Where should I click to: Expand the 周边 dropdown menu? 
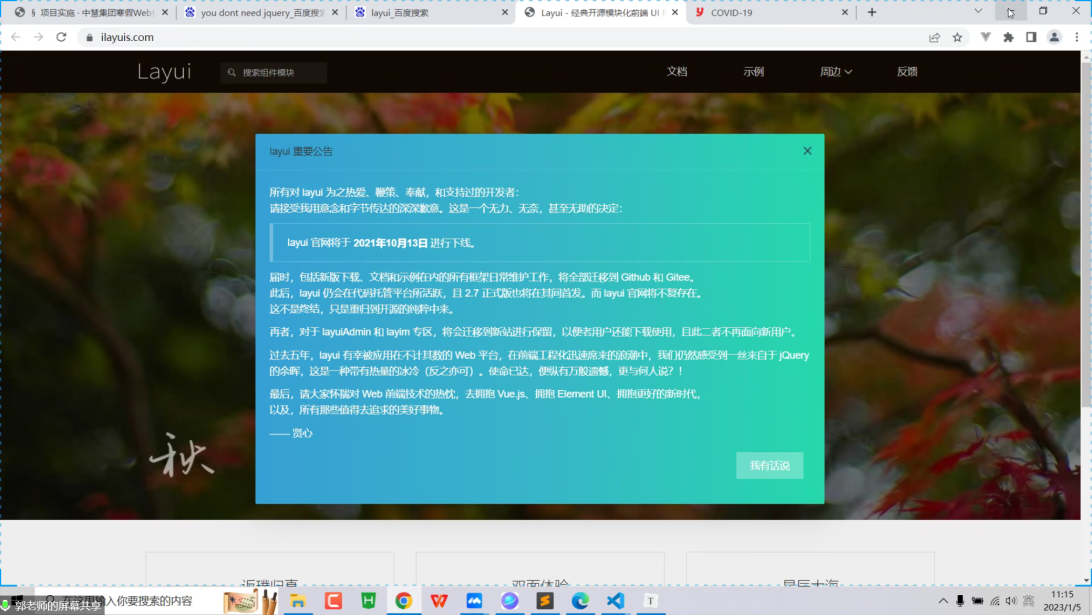pyautogui.click(x=836, y=72)
